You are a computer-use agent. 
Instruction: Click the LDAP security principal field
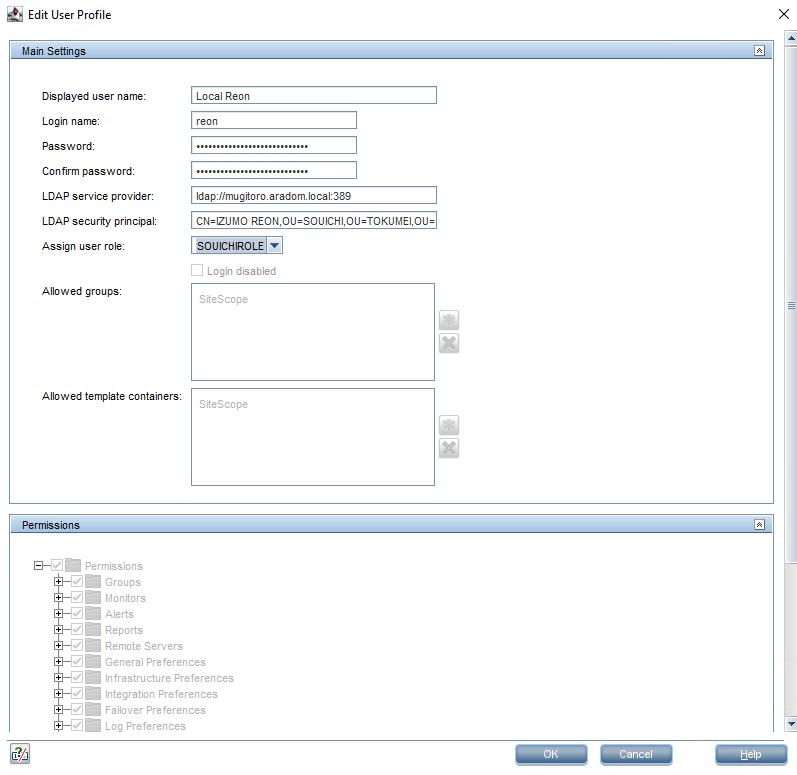tap(314, 221)
